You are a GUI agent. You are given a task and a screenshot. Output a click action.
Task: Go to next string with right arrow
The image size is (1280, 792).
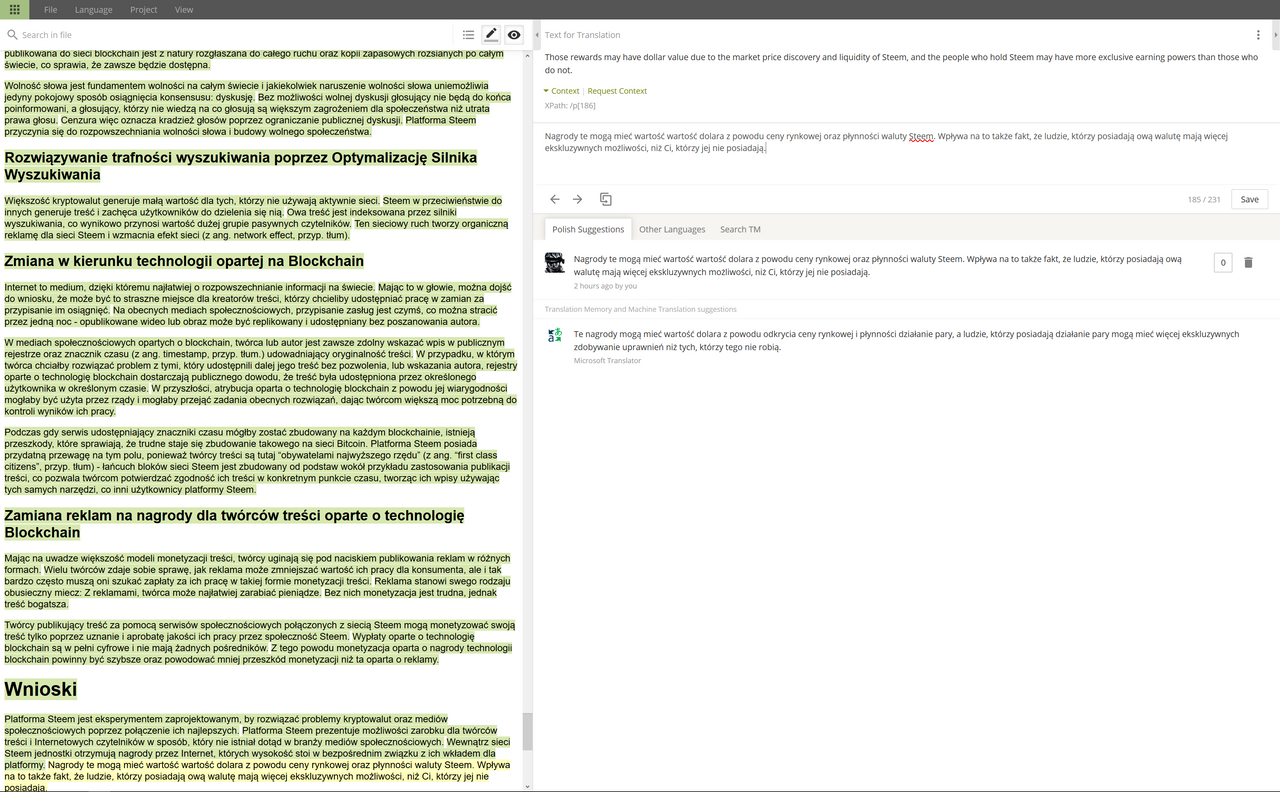[x=577, y=199]
